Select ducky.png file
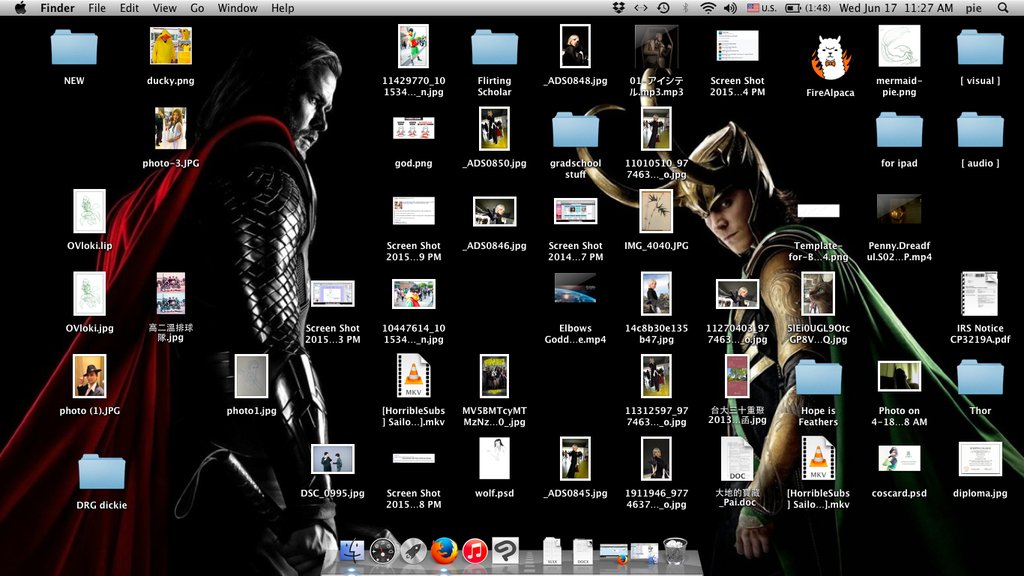 170,57
